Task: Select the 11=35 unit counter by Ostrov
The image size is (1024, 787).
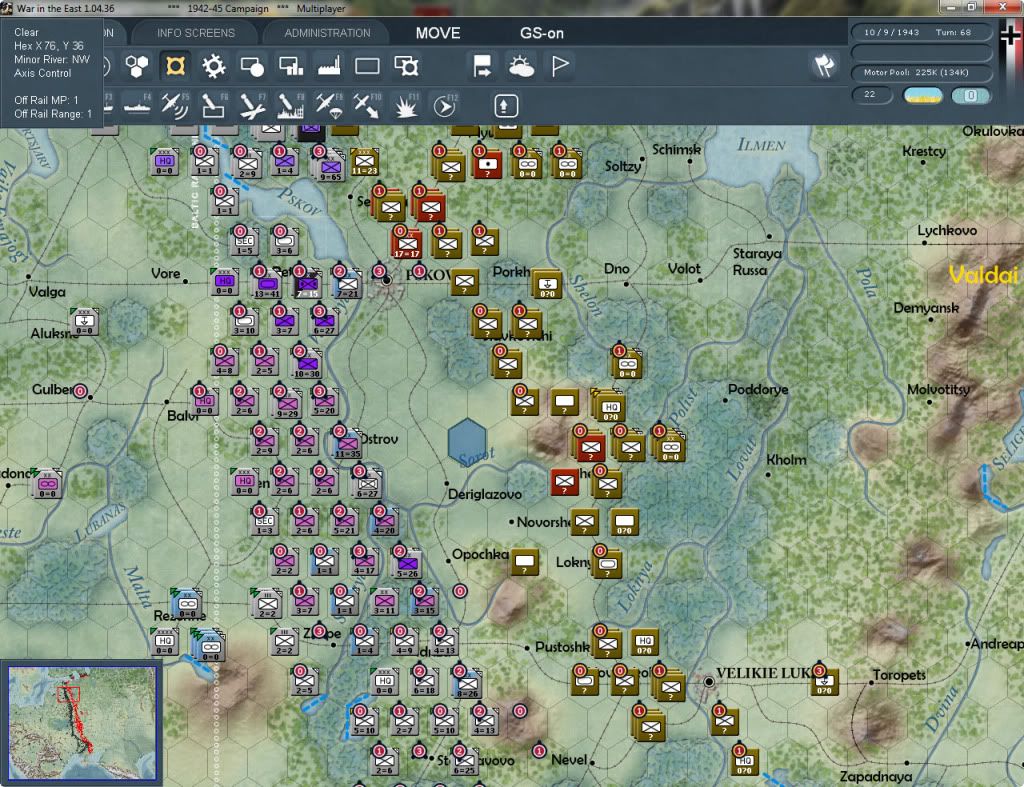Action: (347, 444)
